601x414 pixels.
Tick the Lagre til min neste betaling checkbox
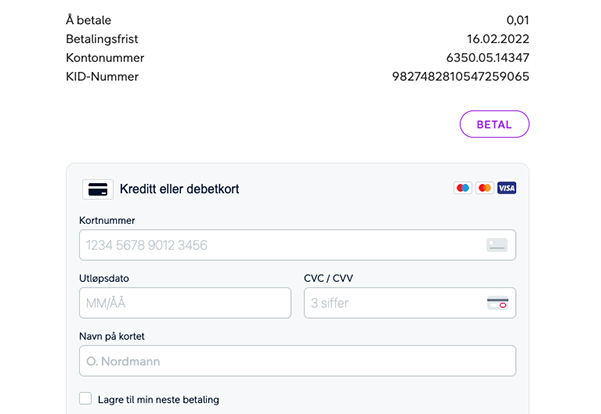pos(85,399)
